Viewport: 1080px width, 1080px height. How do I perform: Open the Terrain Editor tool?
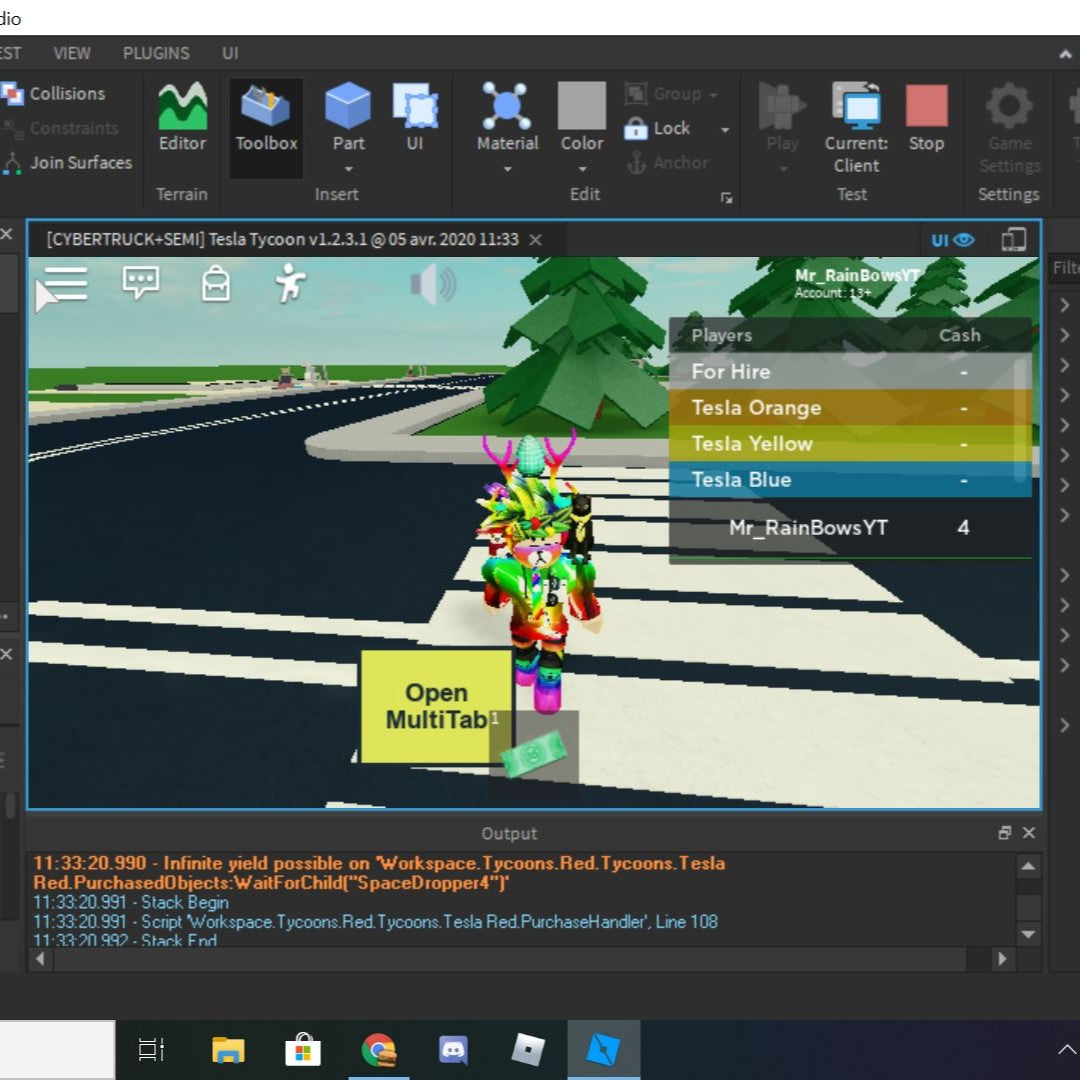pos(182,117)
